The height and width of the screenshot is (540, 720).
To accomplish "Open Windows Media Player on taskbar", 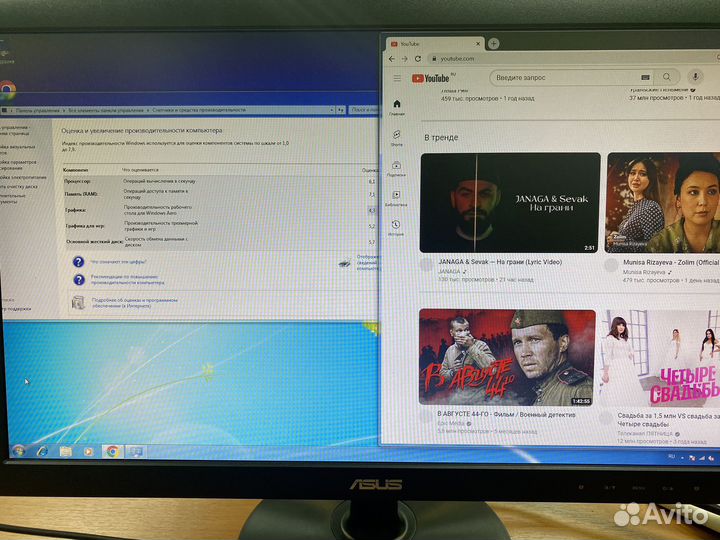I will (88, 452).
